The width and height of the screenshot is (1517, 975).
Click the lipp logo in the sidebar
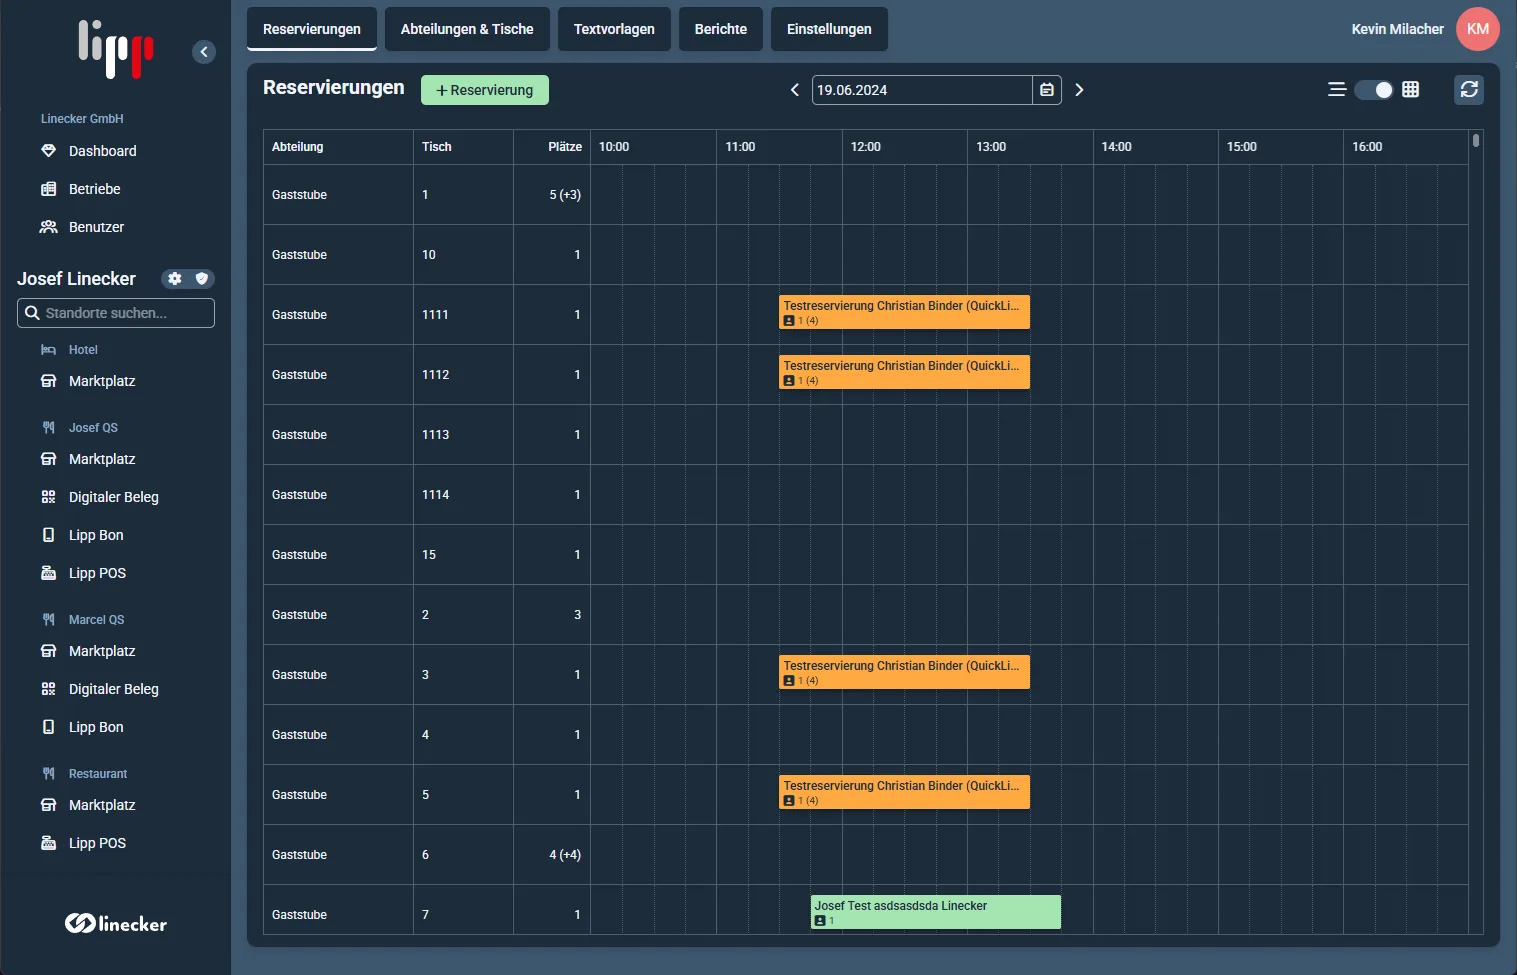pos(116,48)
